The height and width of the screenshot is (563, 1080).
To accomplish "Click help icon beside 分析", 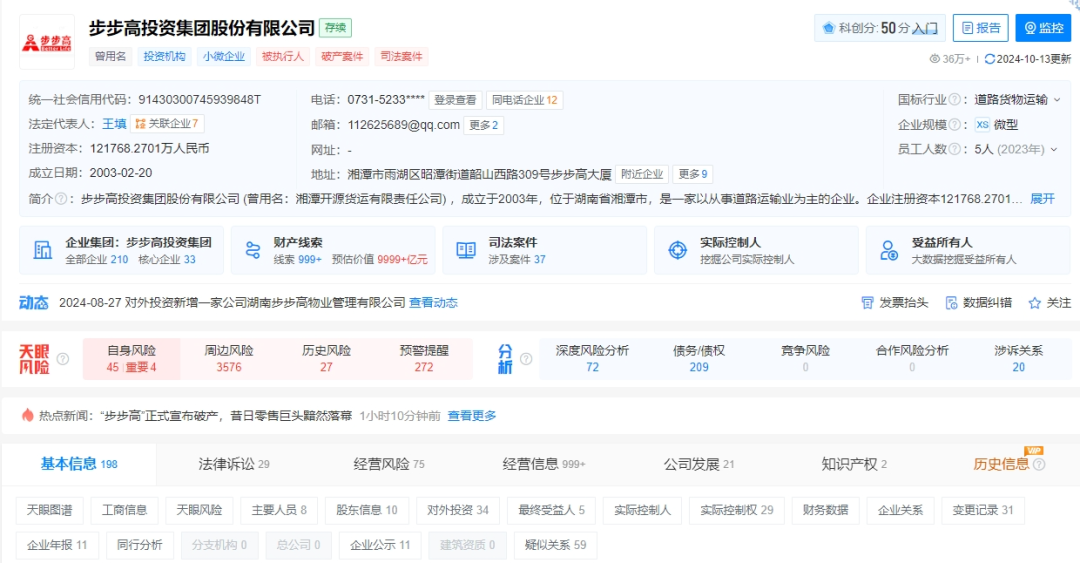I will pos(526,359).
